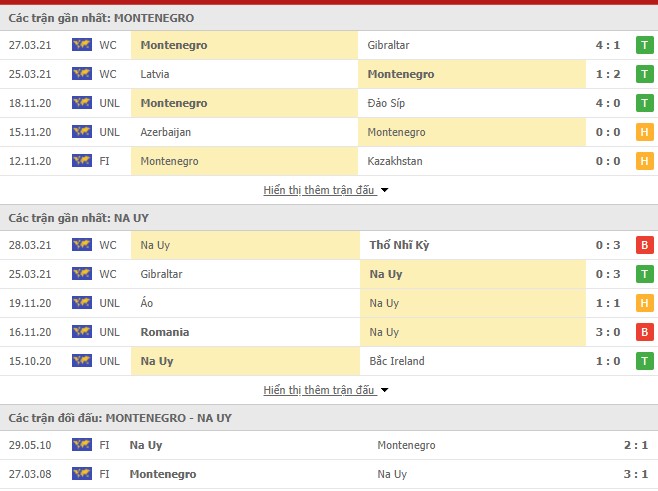Screen dimensions: 658x491
Task: Expand more Montenegro matches via dropdown arrow
Action: pos(385,190)
